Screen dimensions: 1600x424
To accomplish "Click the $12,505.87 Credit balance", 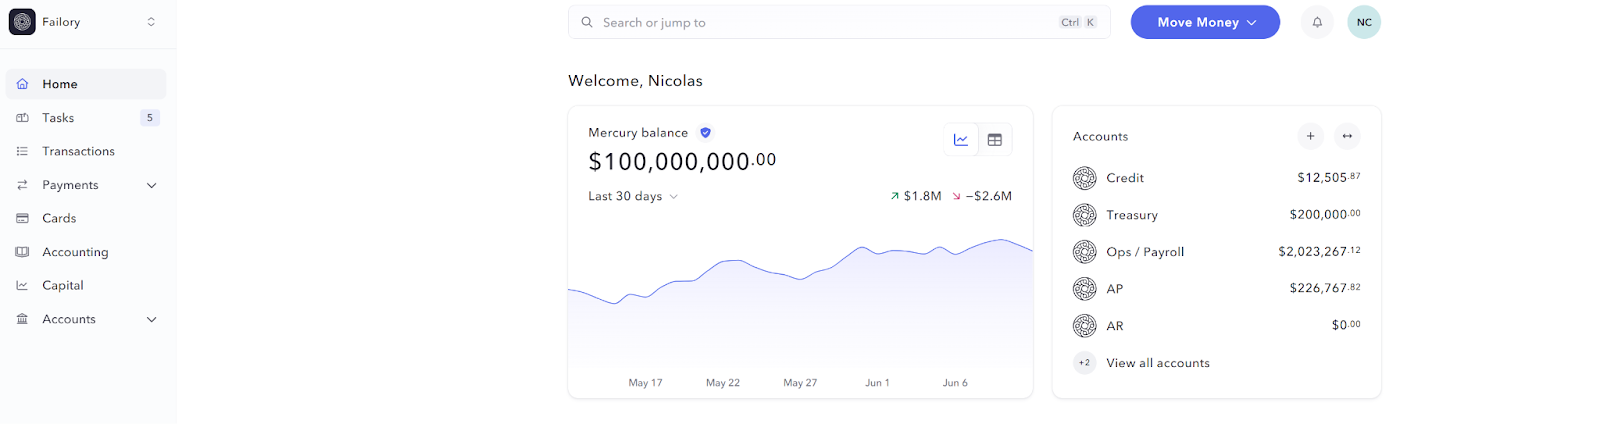I will click(x=1329, y=177).
